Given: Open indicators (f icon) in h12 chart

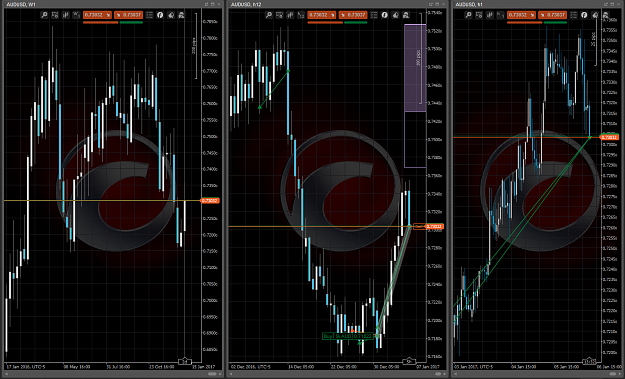Looking at the screenshot, I should tap(384, 15).
